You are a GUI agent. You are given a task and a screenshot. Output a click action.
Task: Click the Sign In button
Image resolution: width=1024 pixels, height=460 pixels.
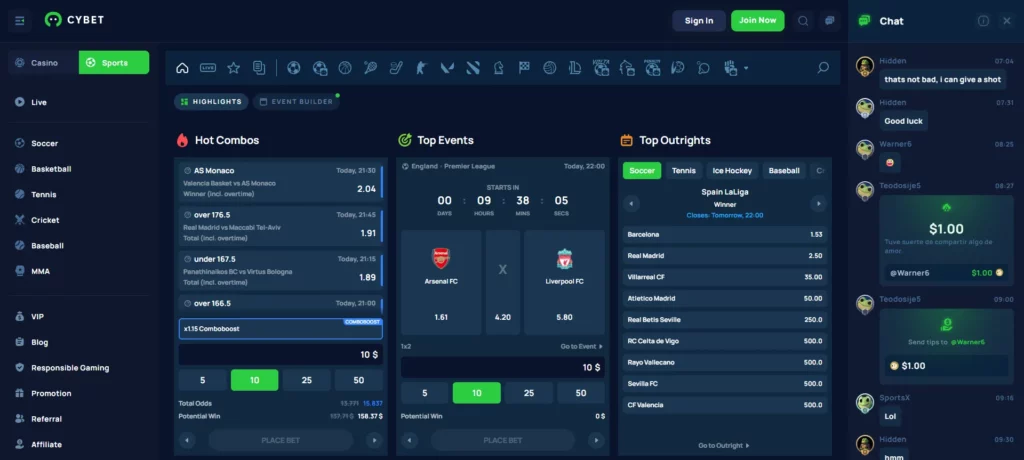pyautogui.click(x=699, y=21)
